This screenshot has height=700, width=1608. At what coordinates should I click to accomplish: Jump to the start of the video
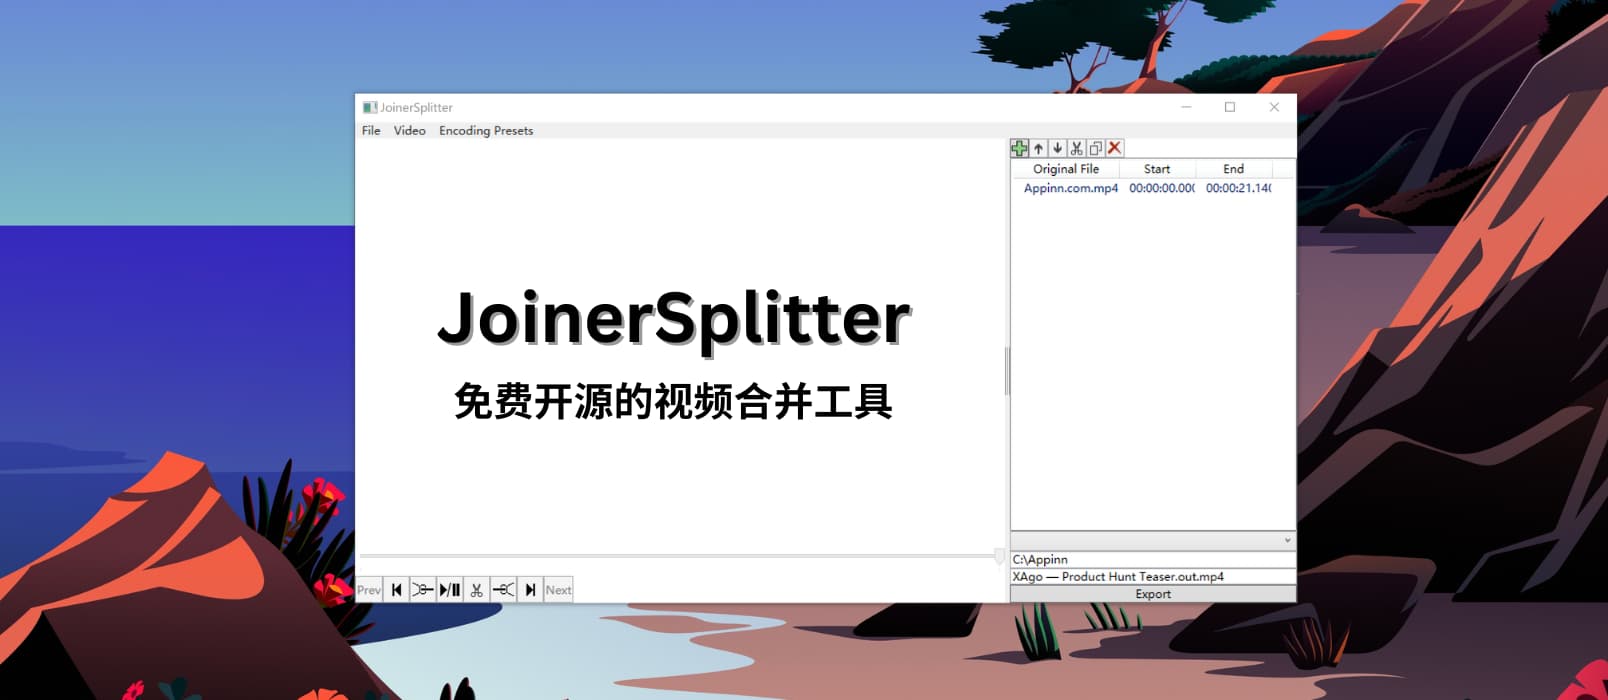pos(396,590)
